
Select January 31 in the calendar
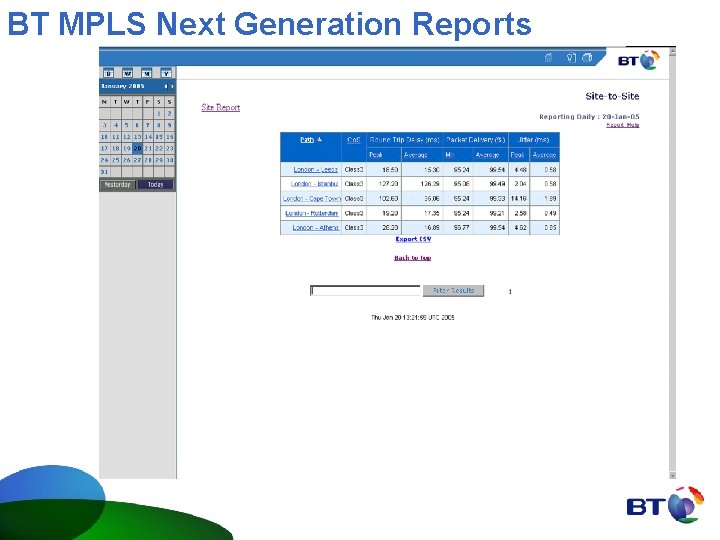(x=104, y=172)
